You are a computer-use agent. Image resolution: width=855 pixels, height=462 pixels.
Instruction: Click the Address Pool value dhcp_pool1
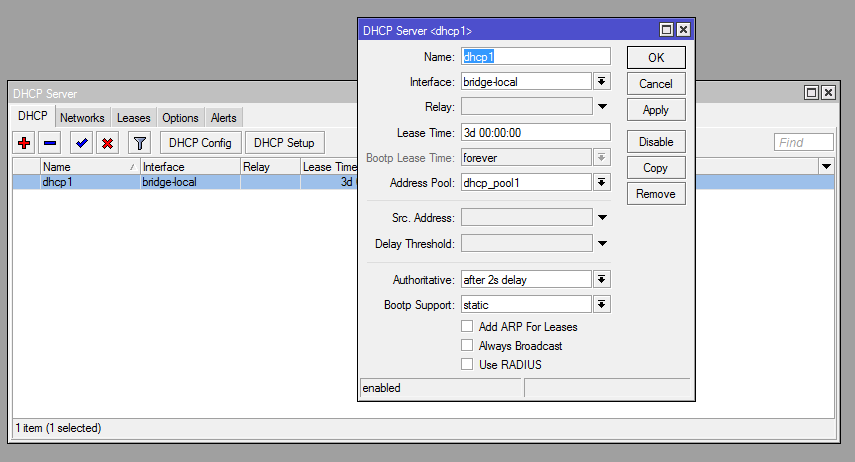(x=527, y=183)
